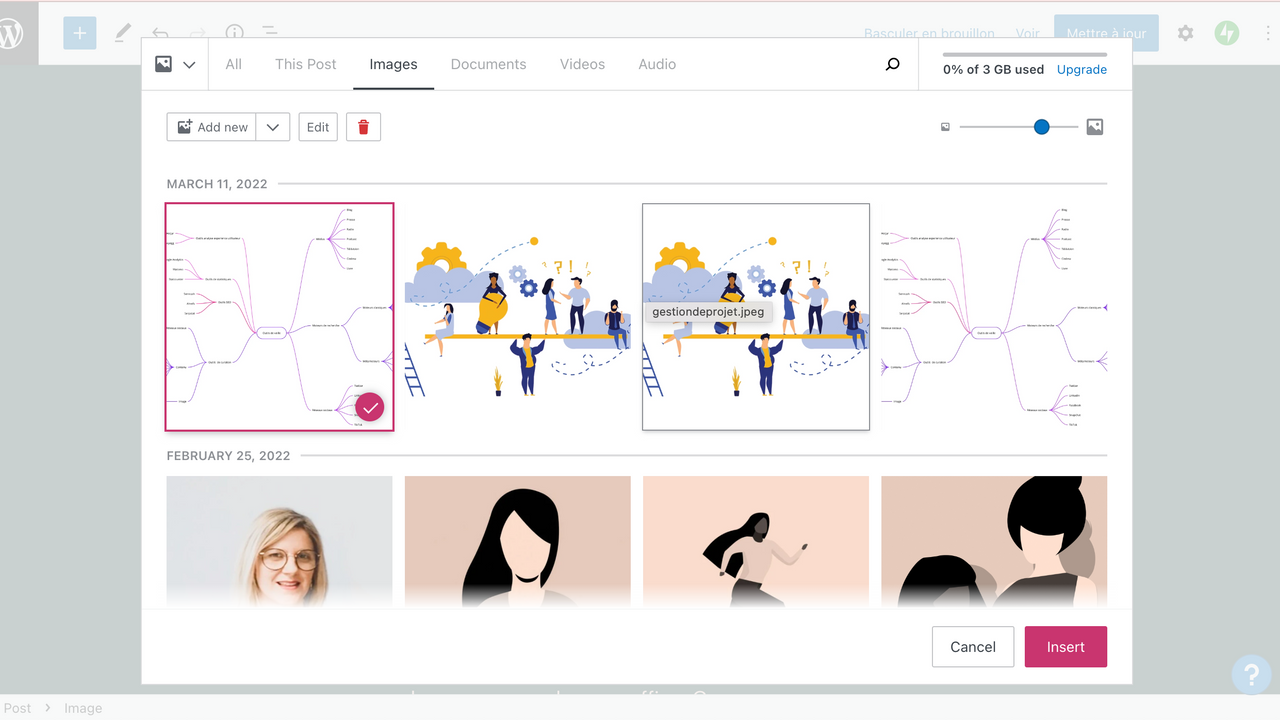Expand the Add new dropdown chevron

tap(272, 126)
